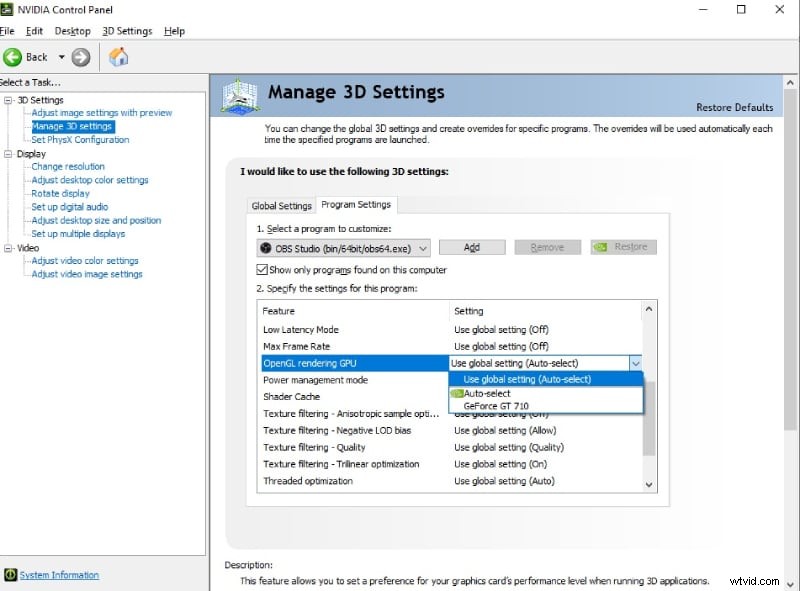800x591 pixels.
Task: Click the green Forward arrow icon
Action: [x=81, y=57]
